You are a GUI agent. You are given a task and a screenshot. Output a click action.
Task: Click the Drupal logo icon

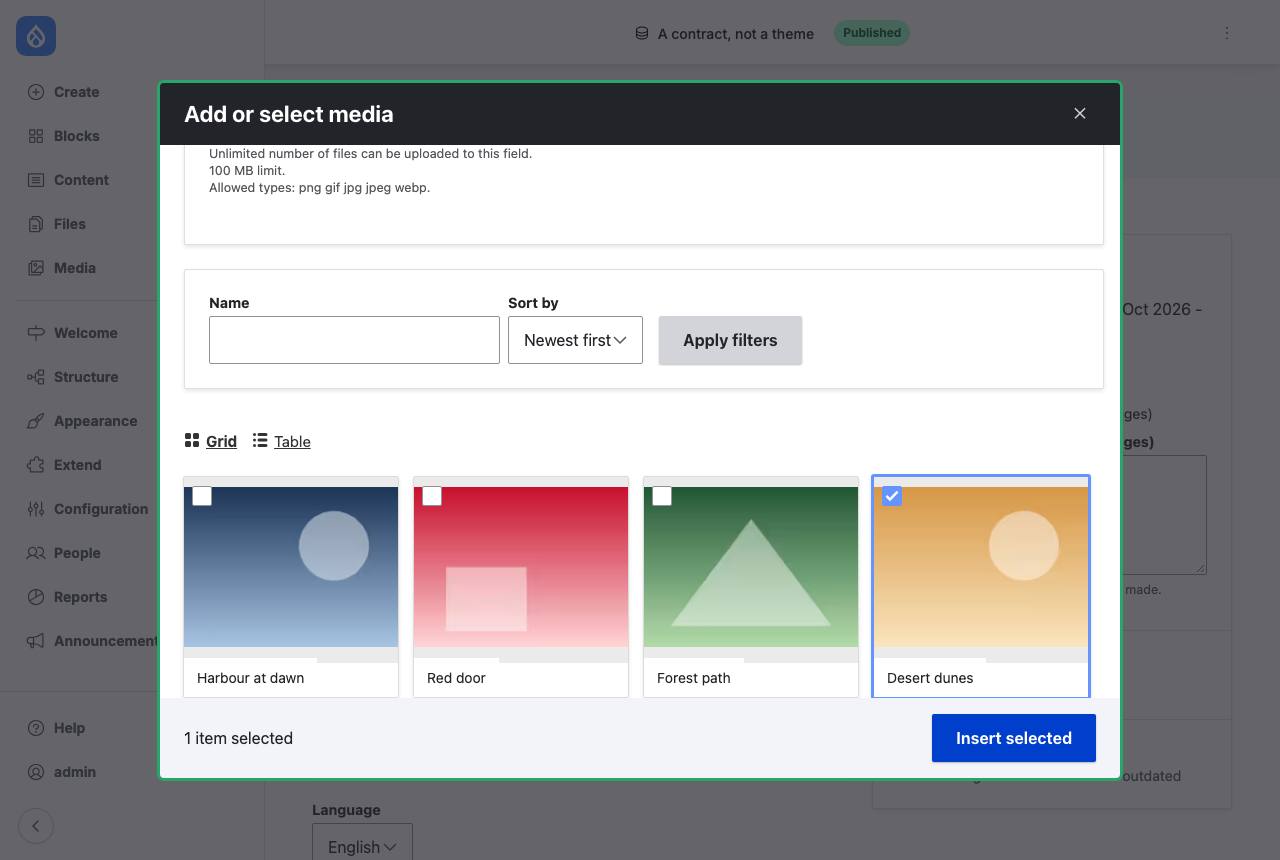[36, 36]
